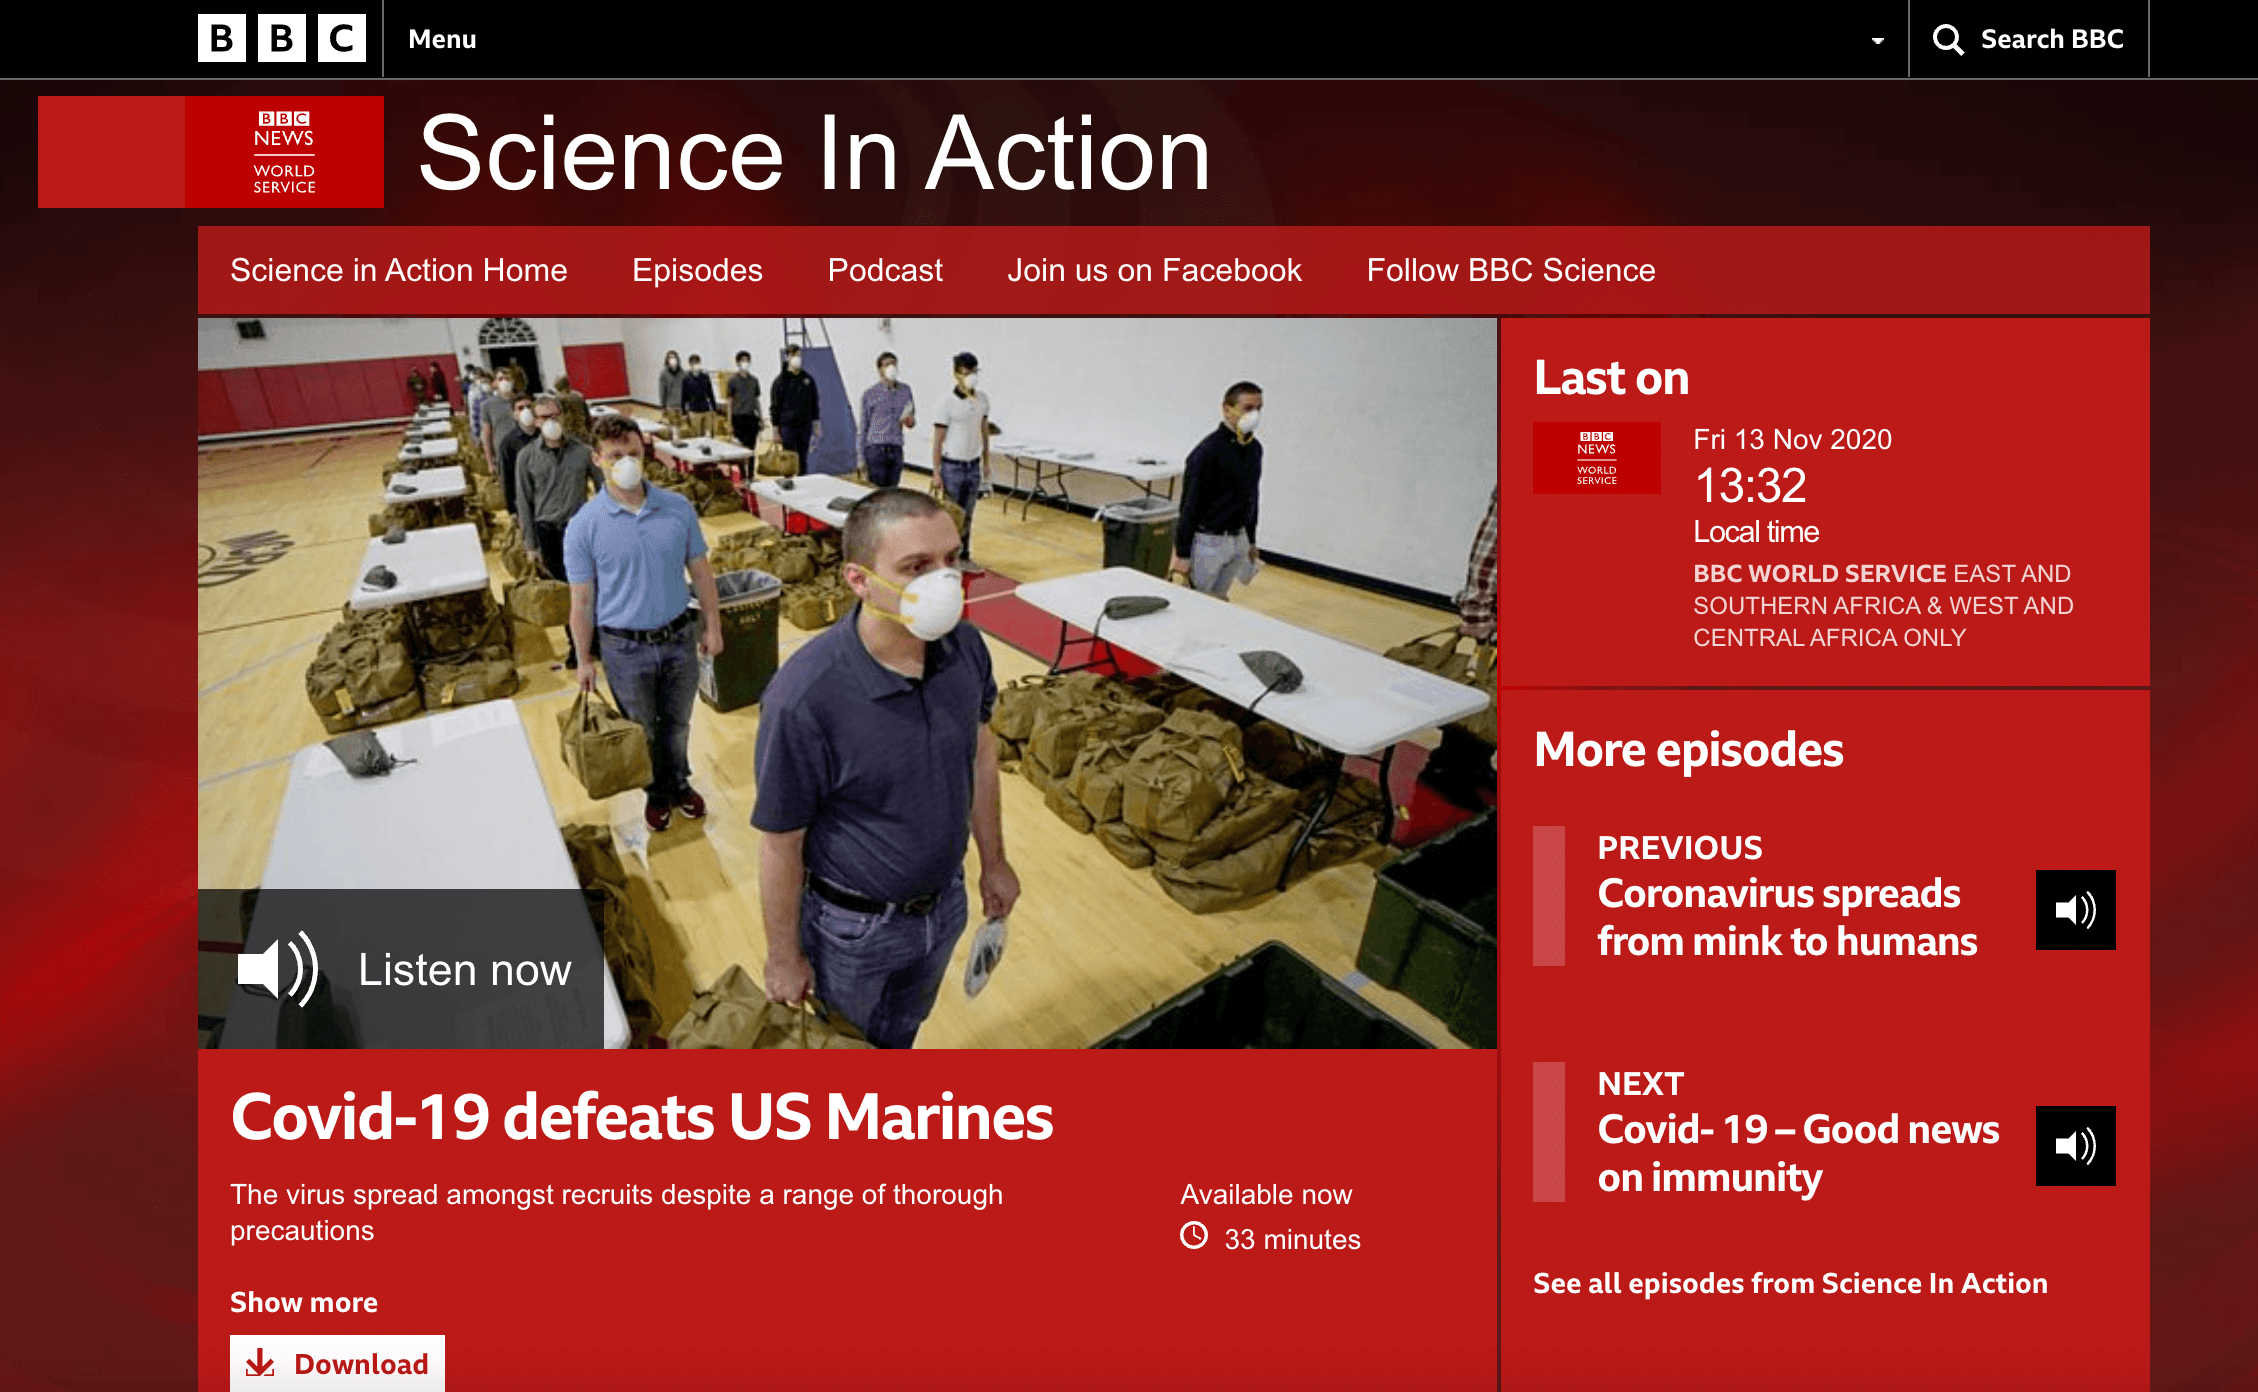Expand Show more episode details
Viewport: 2258px width, 1392px height.
[304, 1302]
